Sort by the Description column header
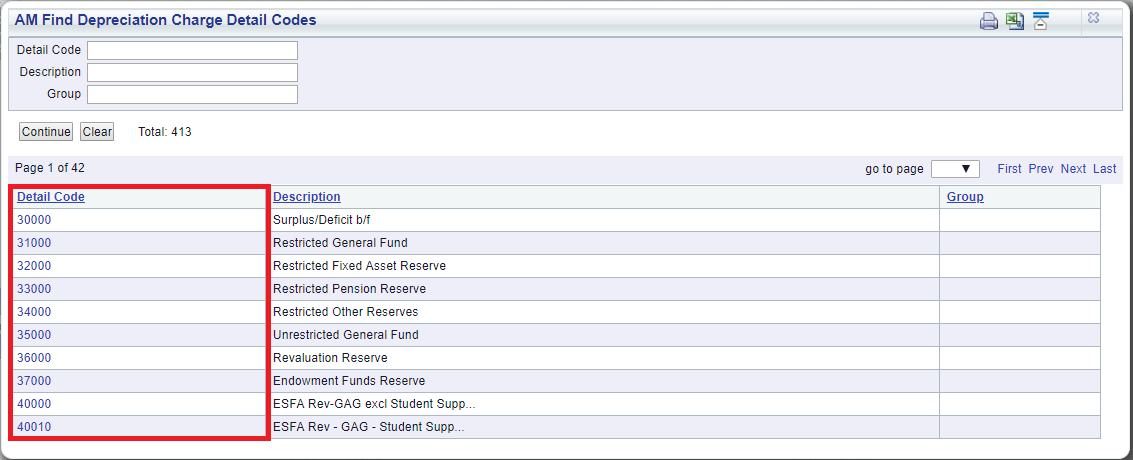Image resolution: width=1133 pixels, height=460 pixels. pos(307,197)
